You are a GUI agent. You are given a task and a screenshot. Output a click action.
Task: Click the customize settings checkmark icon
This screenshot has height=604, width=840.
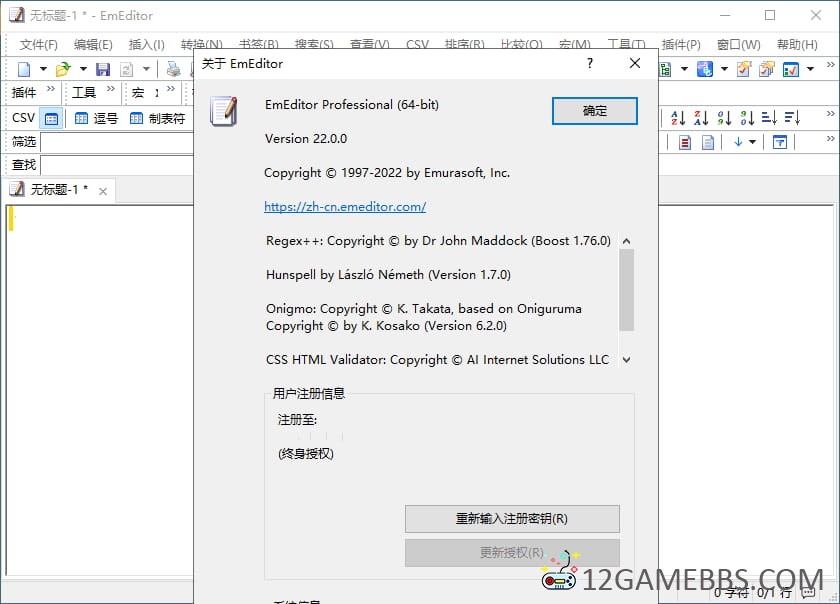coord(791,69)
